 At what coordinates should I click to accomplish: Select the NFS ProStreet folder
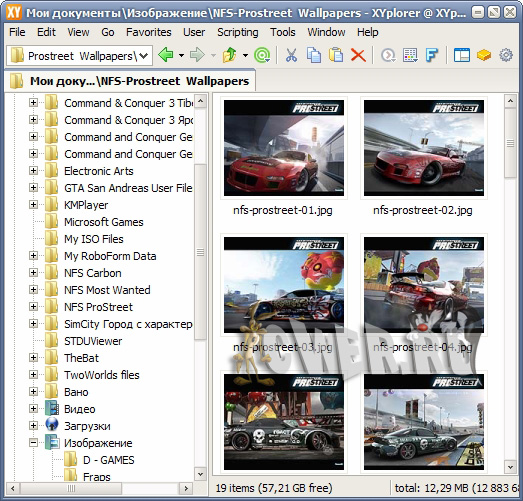click(x=98, y=307)
